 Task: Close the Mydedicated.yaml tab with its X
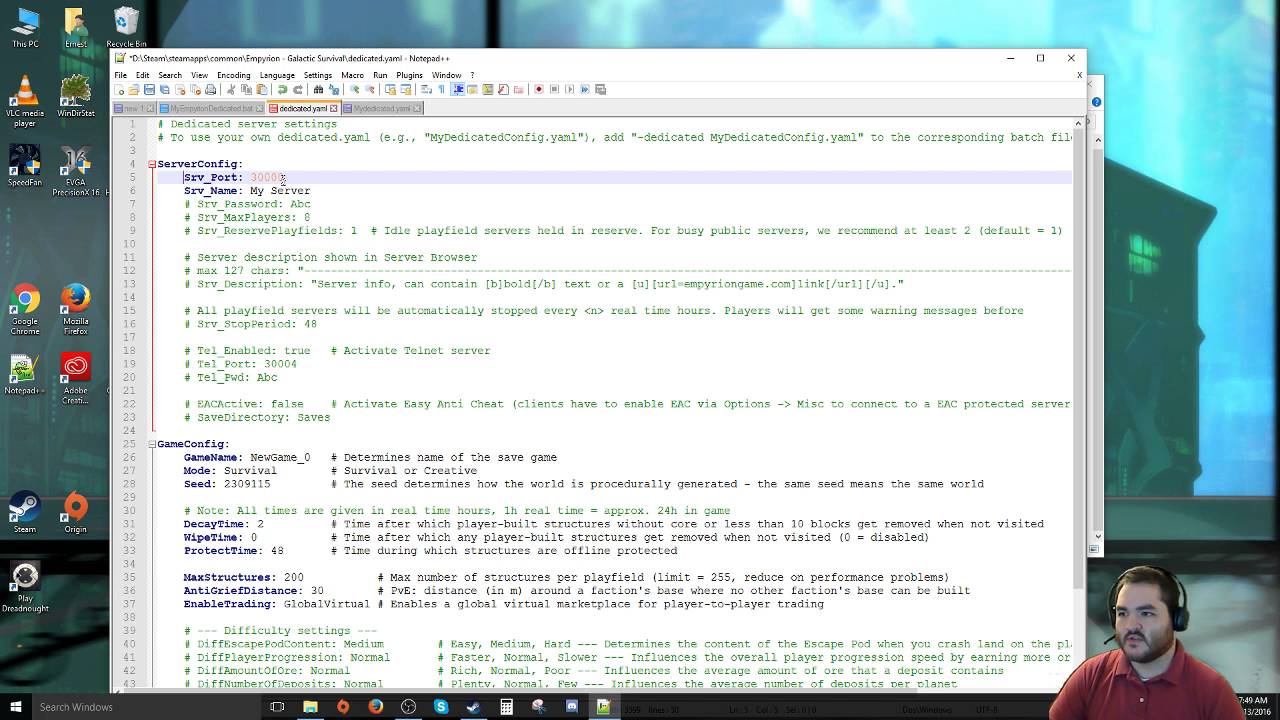coord(416,108)
